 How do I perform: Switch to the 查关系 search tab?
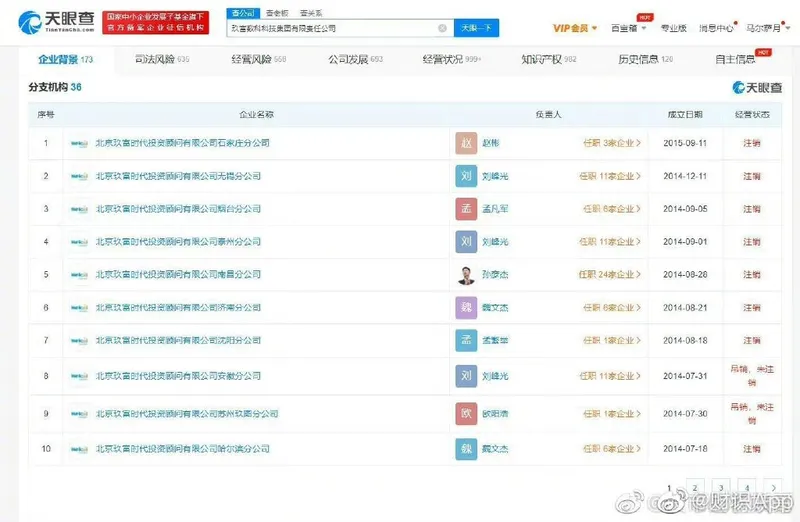(x=311, y=13)
